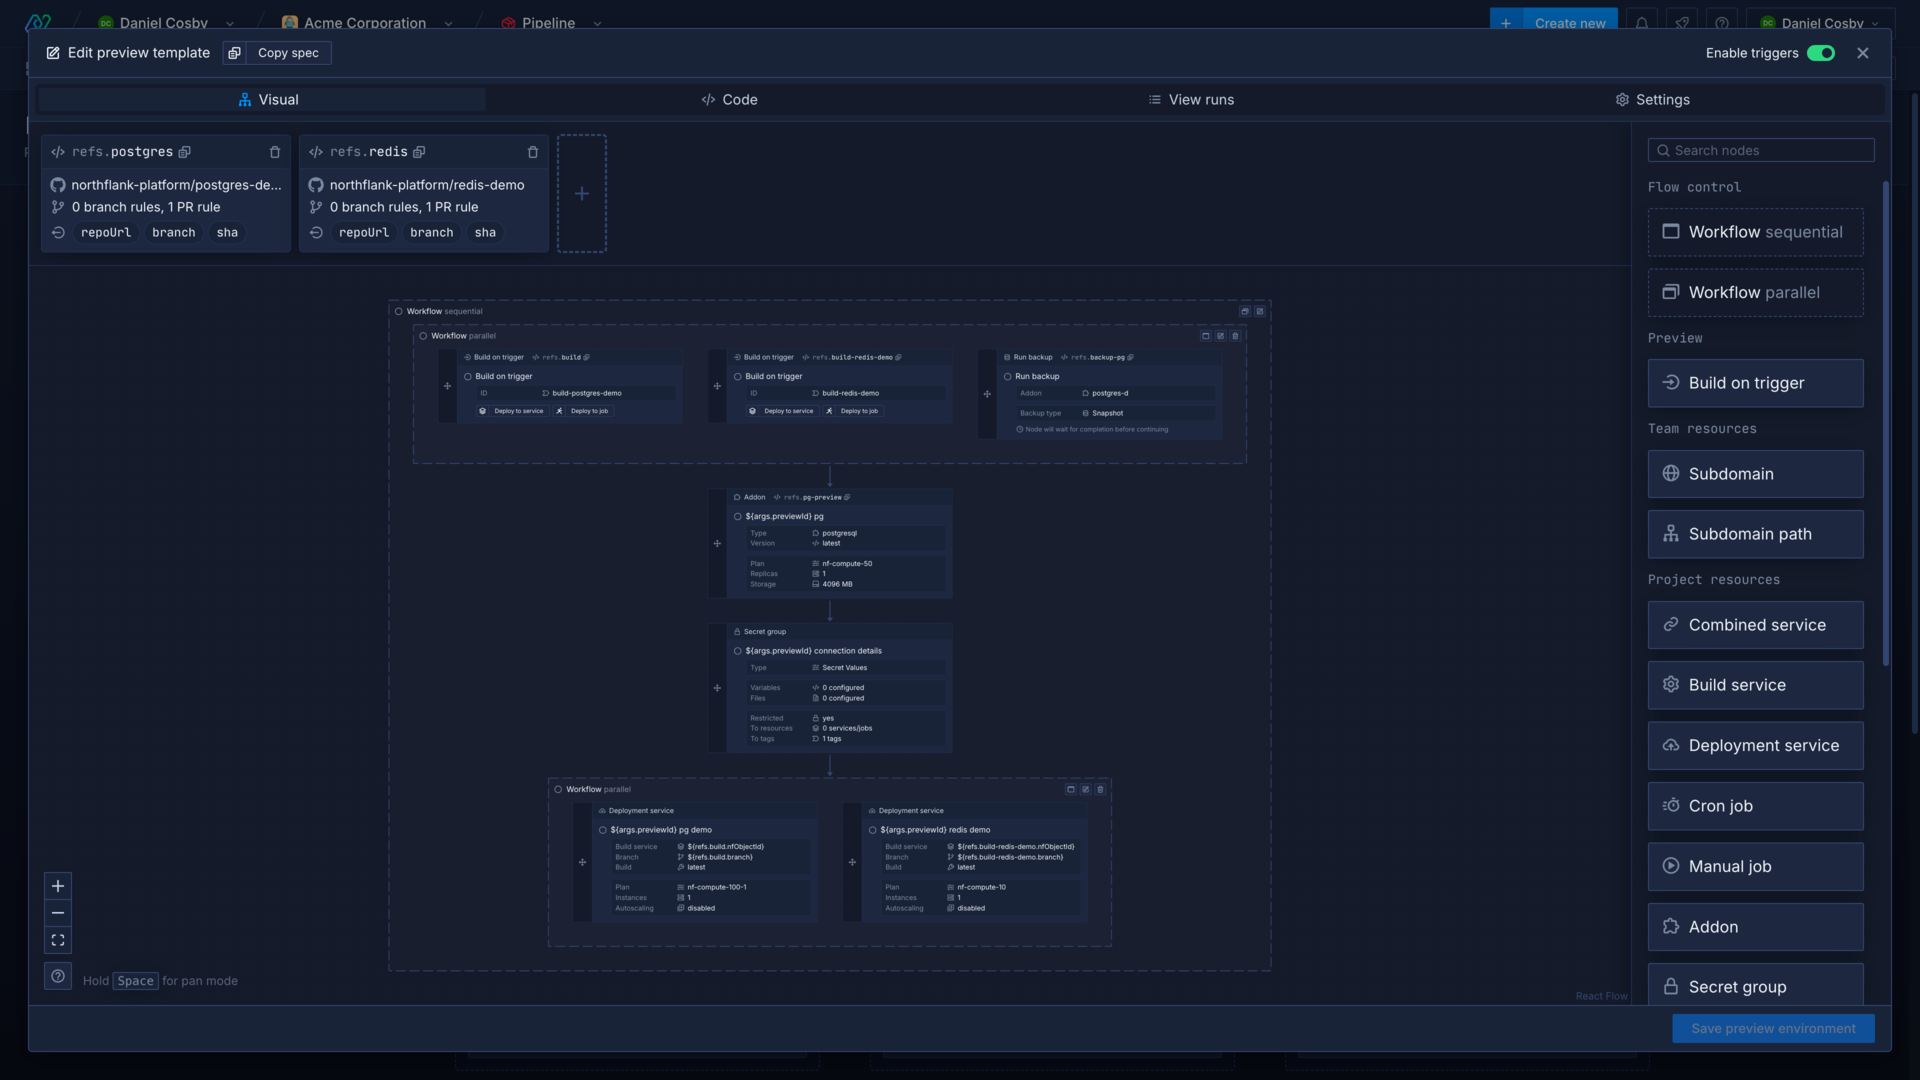Select the top Workflow parallel node circle
This screenshot has height=1080, width=1920.
pos(423,336)
